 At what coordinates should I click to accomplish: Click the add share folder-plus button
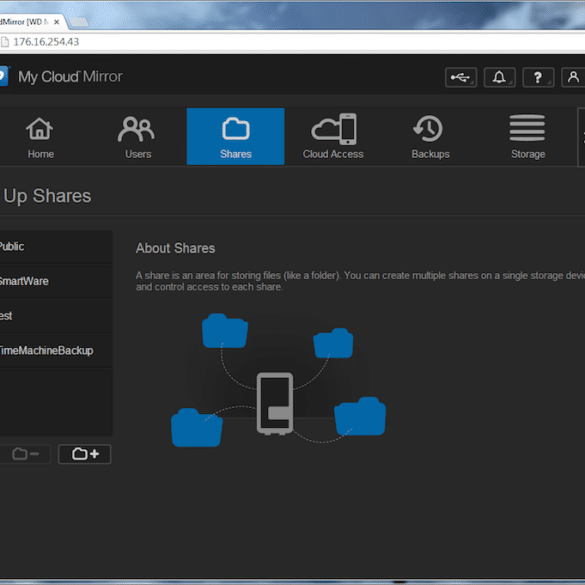[85, 454]
